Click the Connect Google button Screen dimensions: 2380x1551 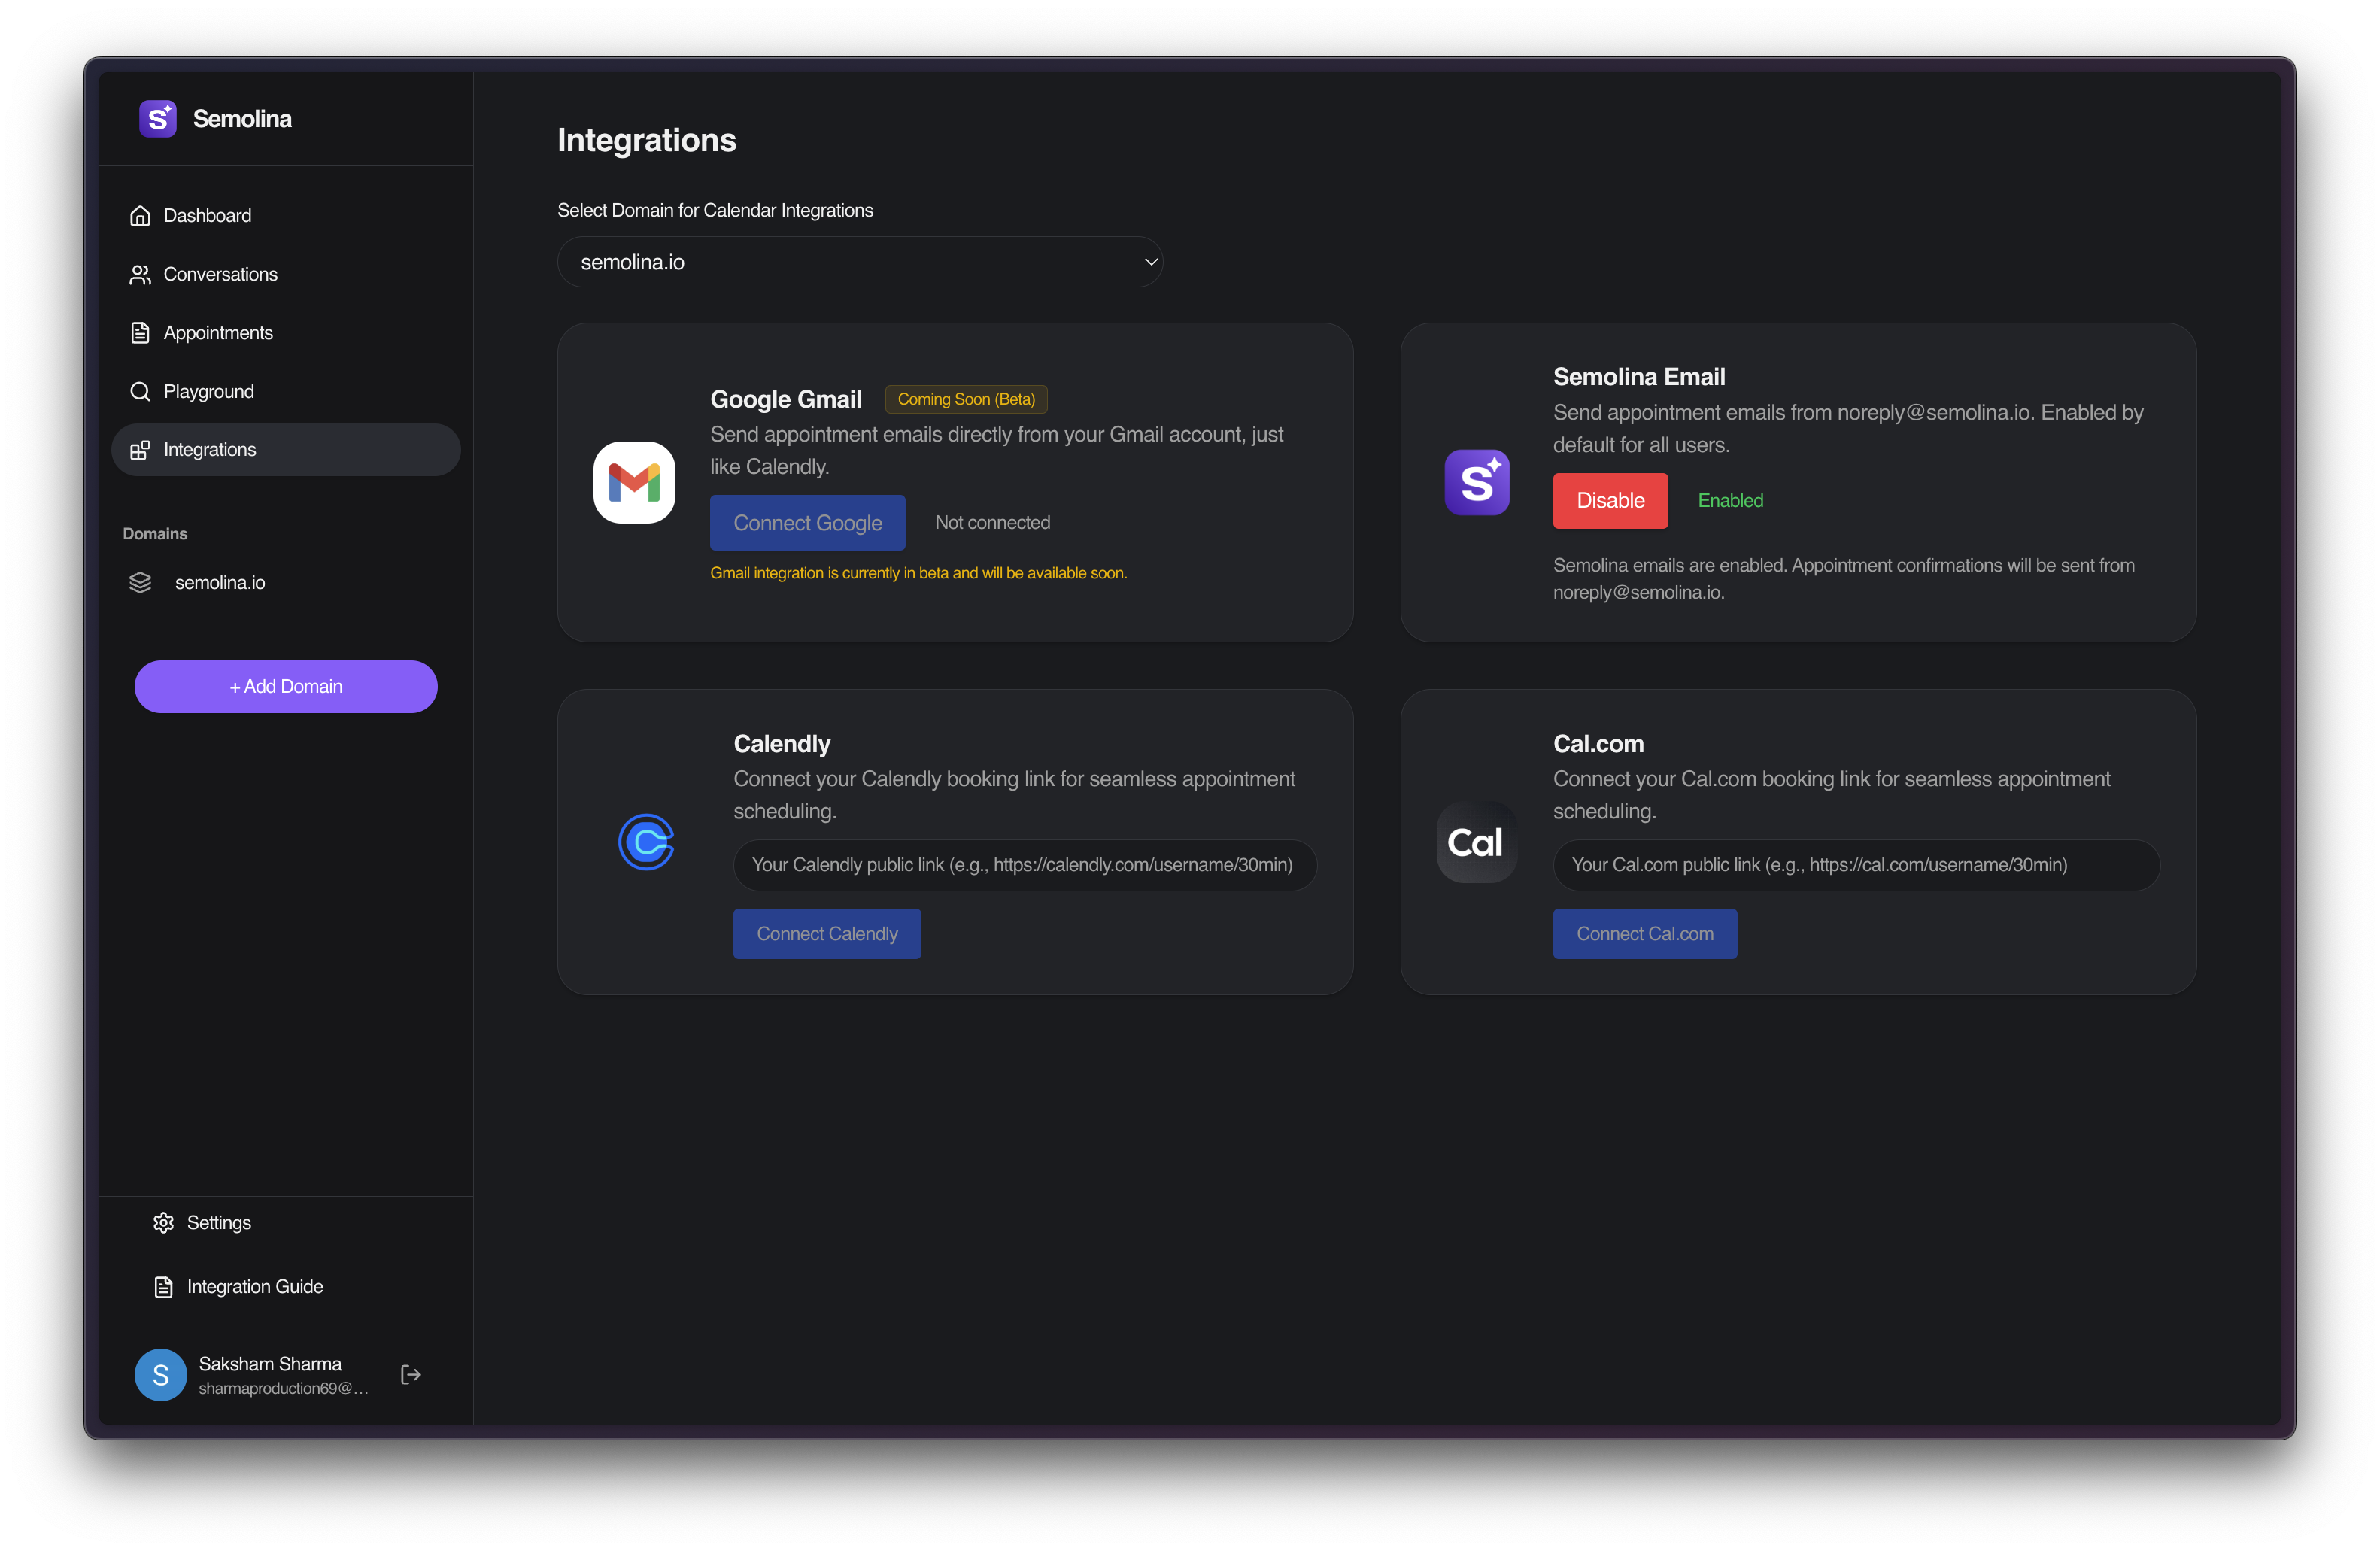[808, 523]
